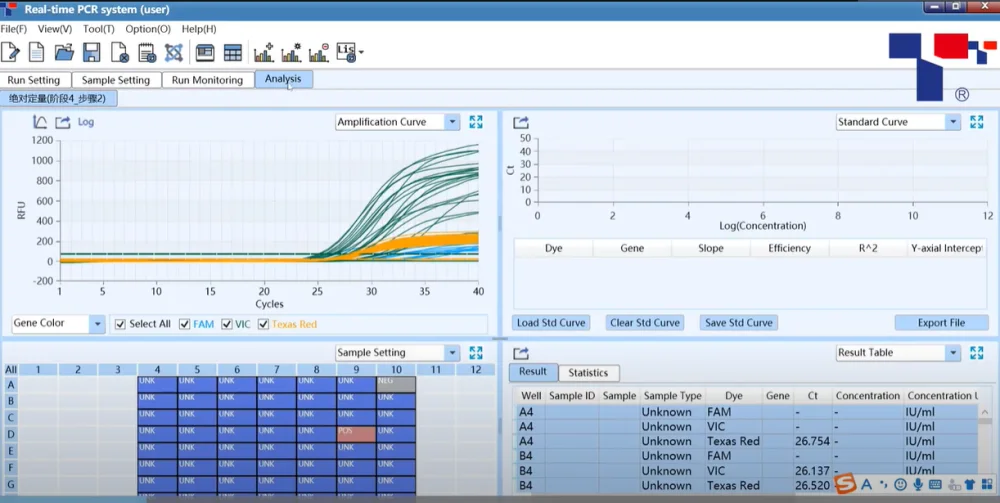Image resolution: width=1000 pixels, height=503 pixels.
Task: Toggle the Log scale button on amplification chart
Action: pyautogui.click(x=85, y=122)
